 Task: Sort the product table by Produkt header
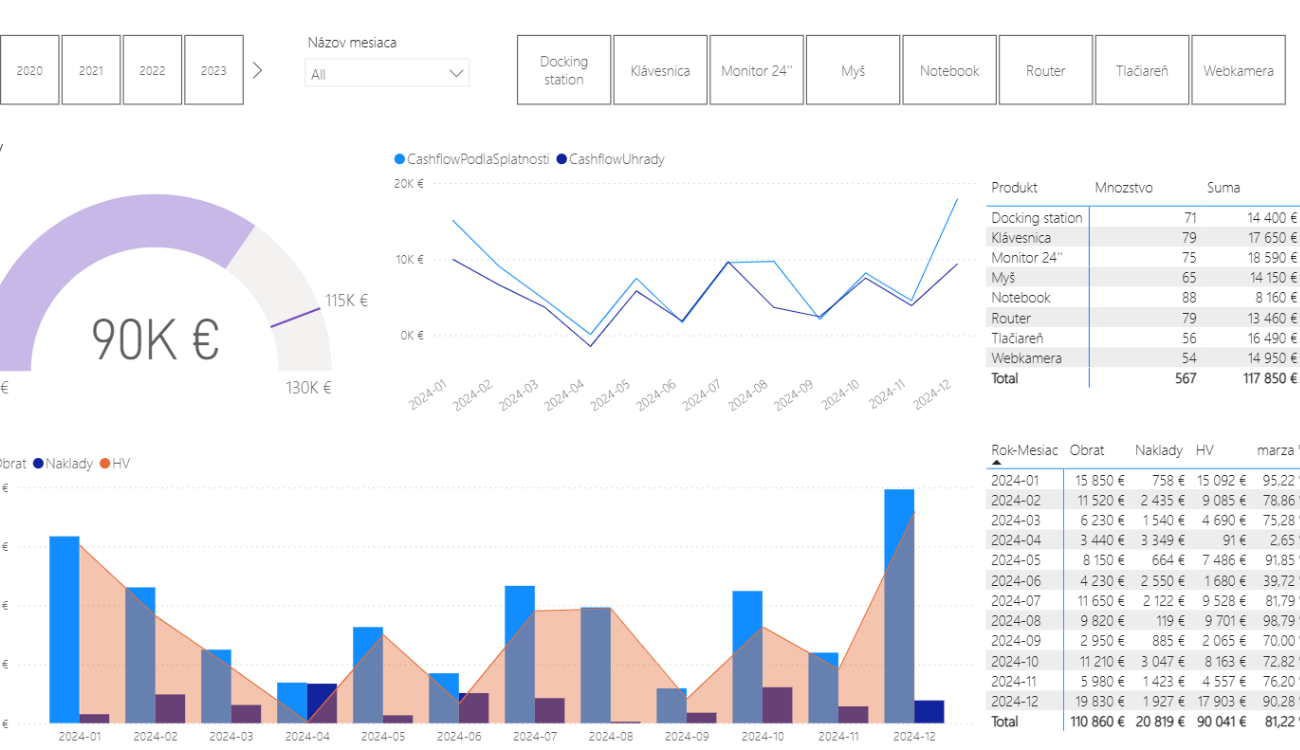[1014, 187]
